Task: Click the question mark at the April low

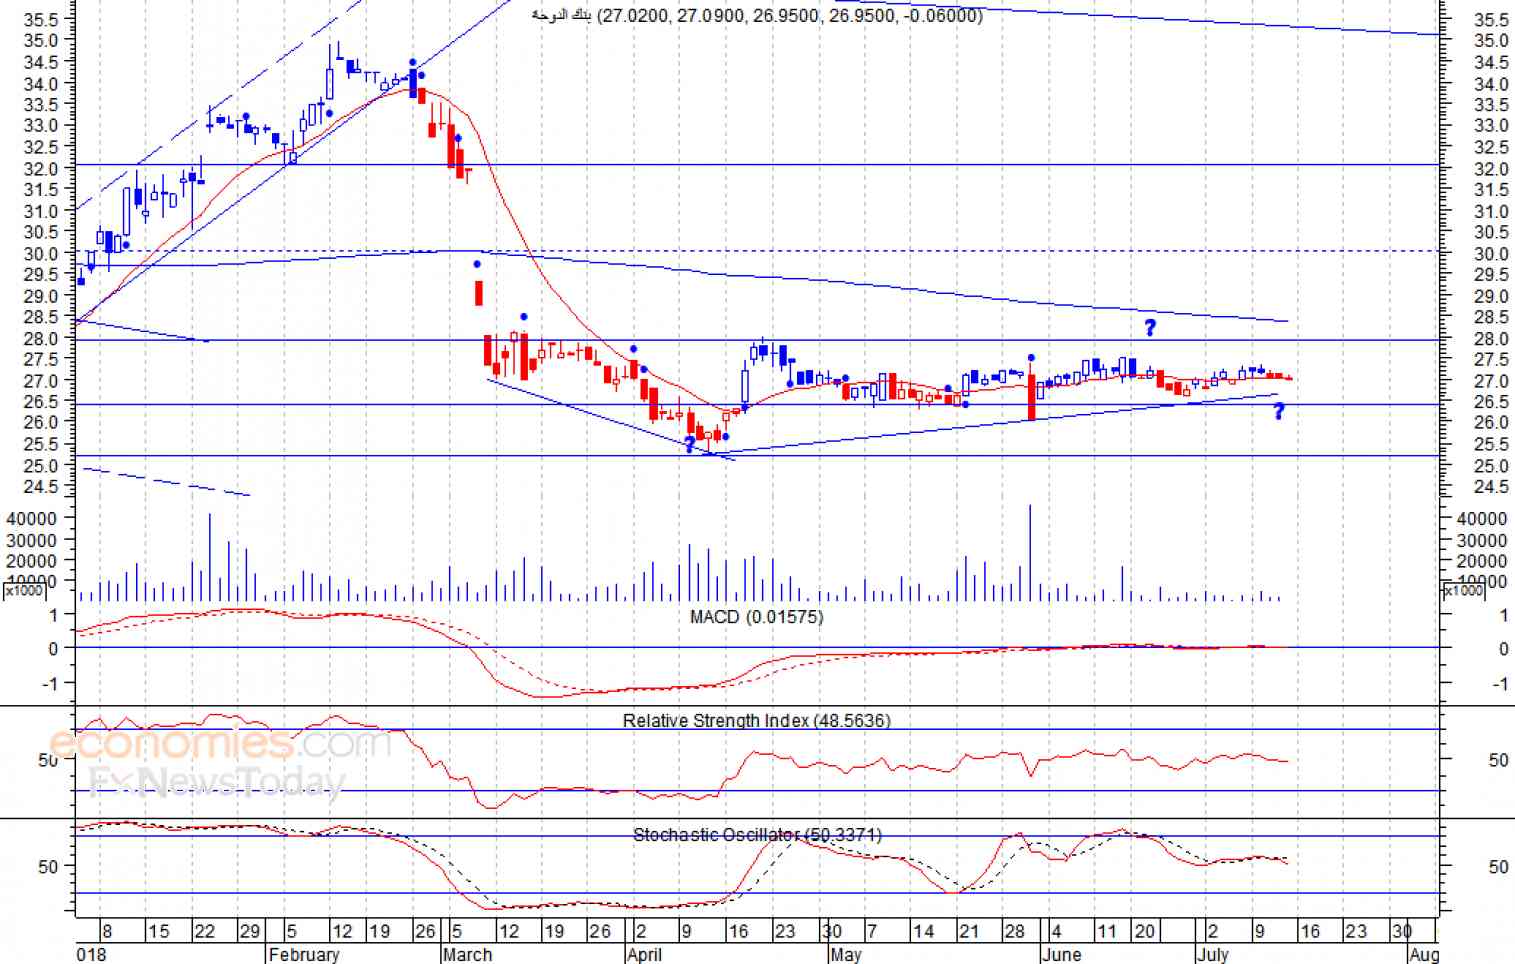Action: click(690, 445)
